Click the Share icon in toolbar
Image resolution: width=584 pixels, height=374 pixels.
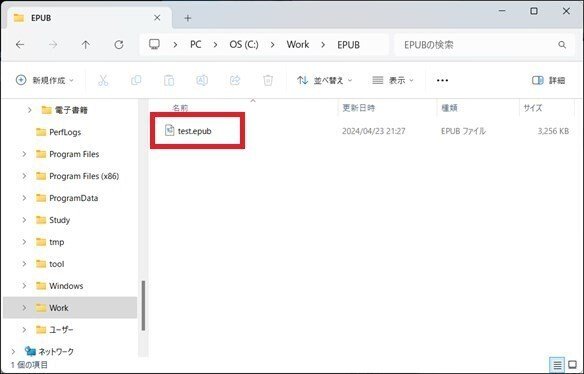pyautogui.click(x=235, y=80)
